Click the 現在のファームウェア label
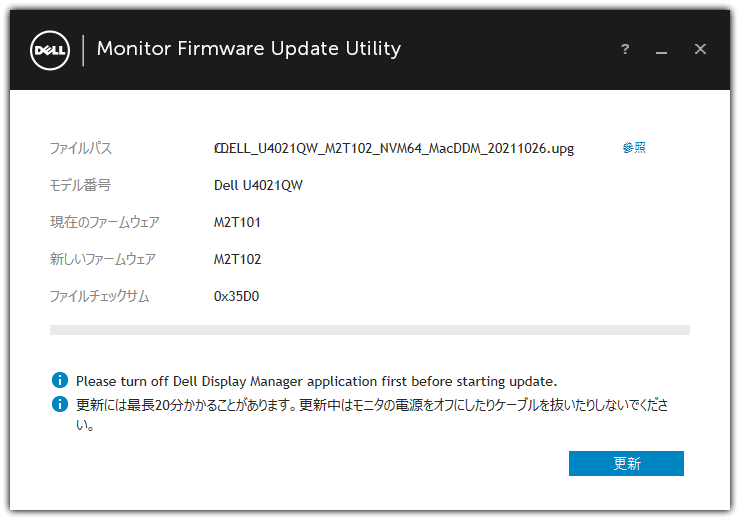740x520 pixels. coord(105,222)
